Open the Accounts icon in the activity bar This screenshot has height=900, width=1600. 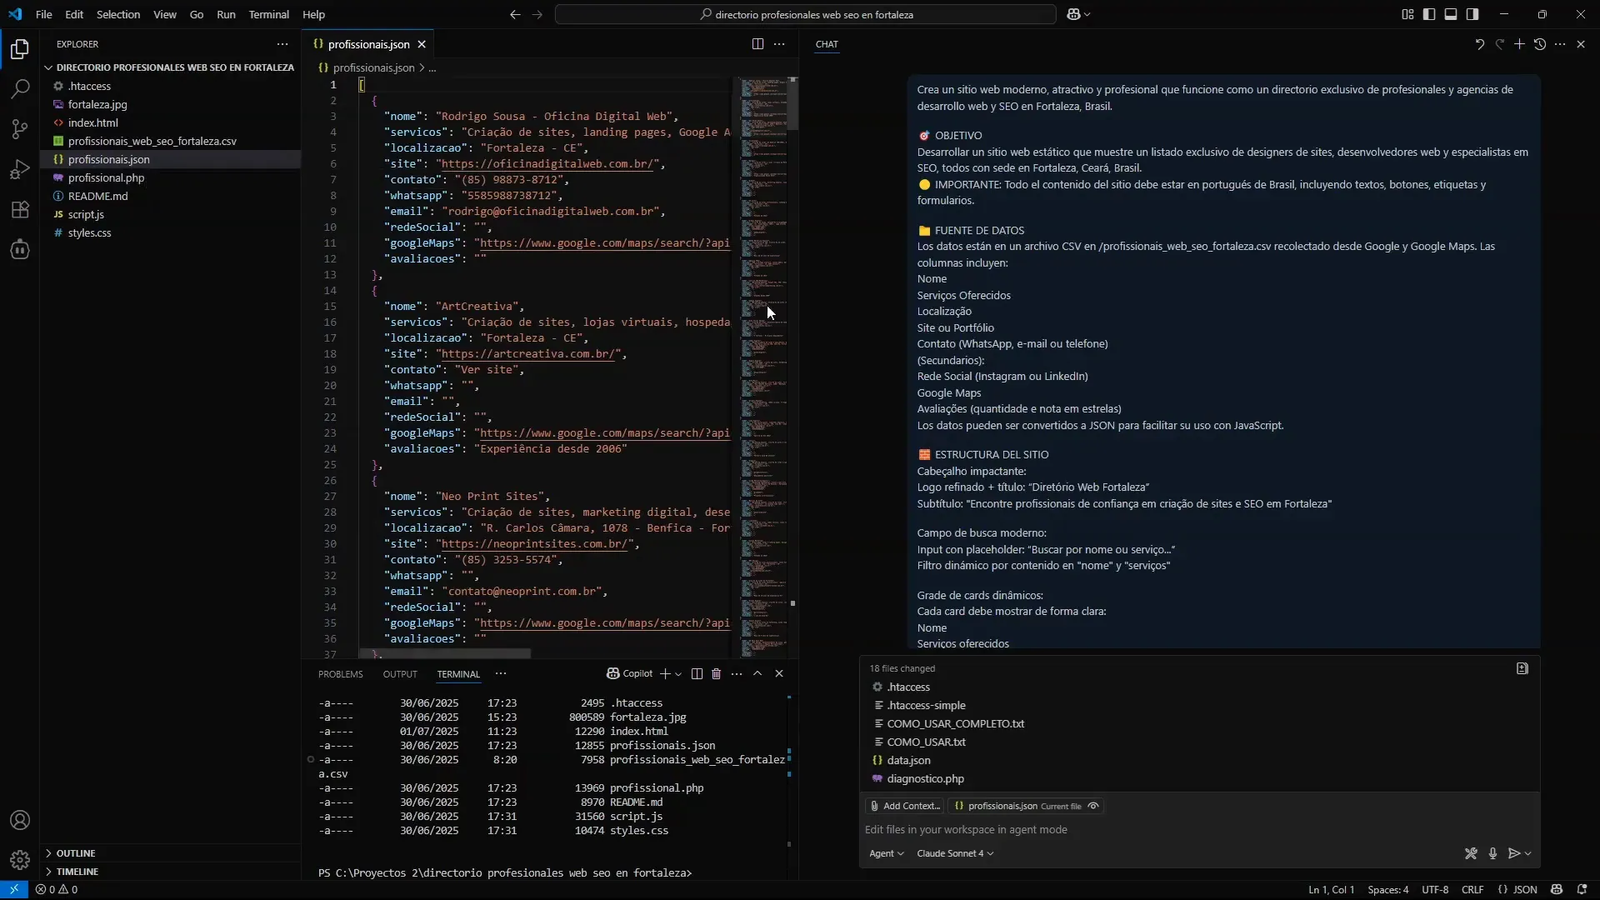(20, 819)
